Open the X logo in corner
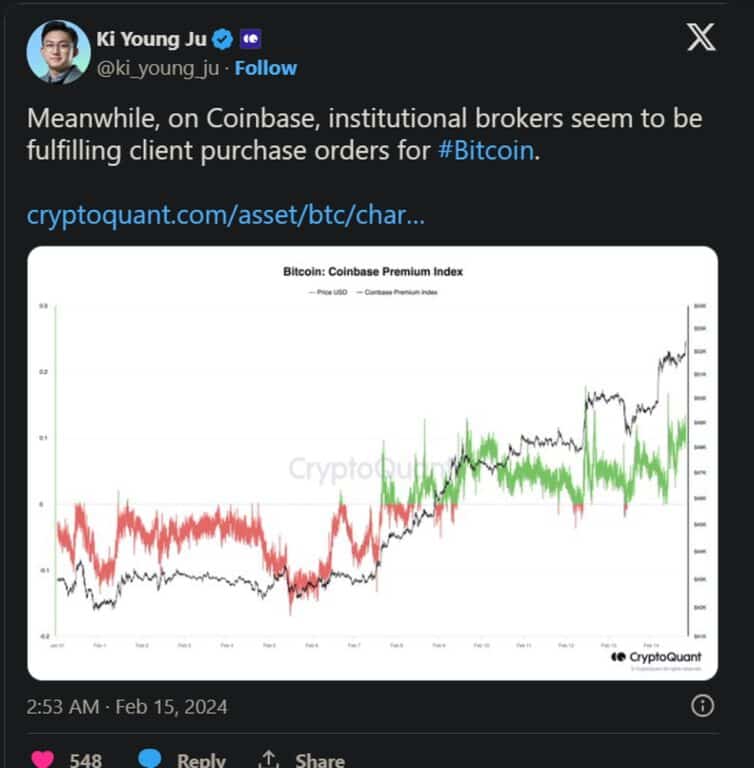The width and height of the screenshot is (754, 768). 701,37
